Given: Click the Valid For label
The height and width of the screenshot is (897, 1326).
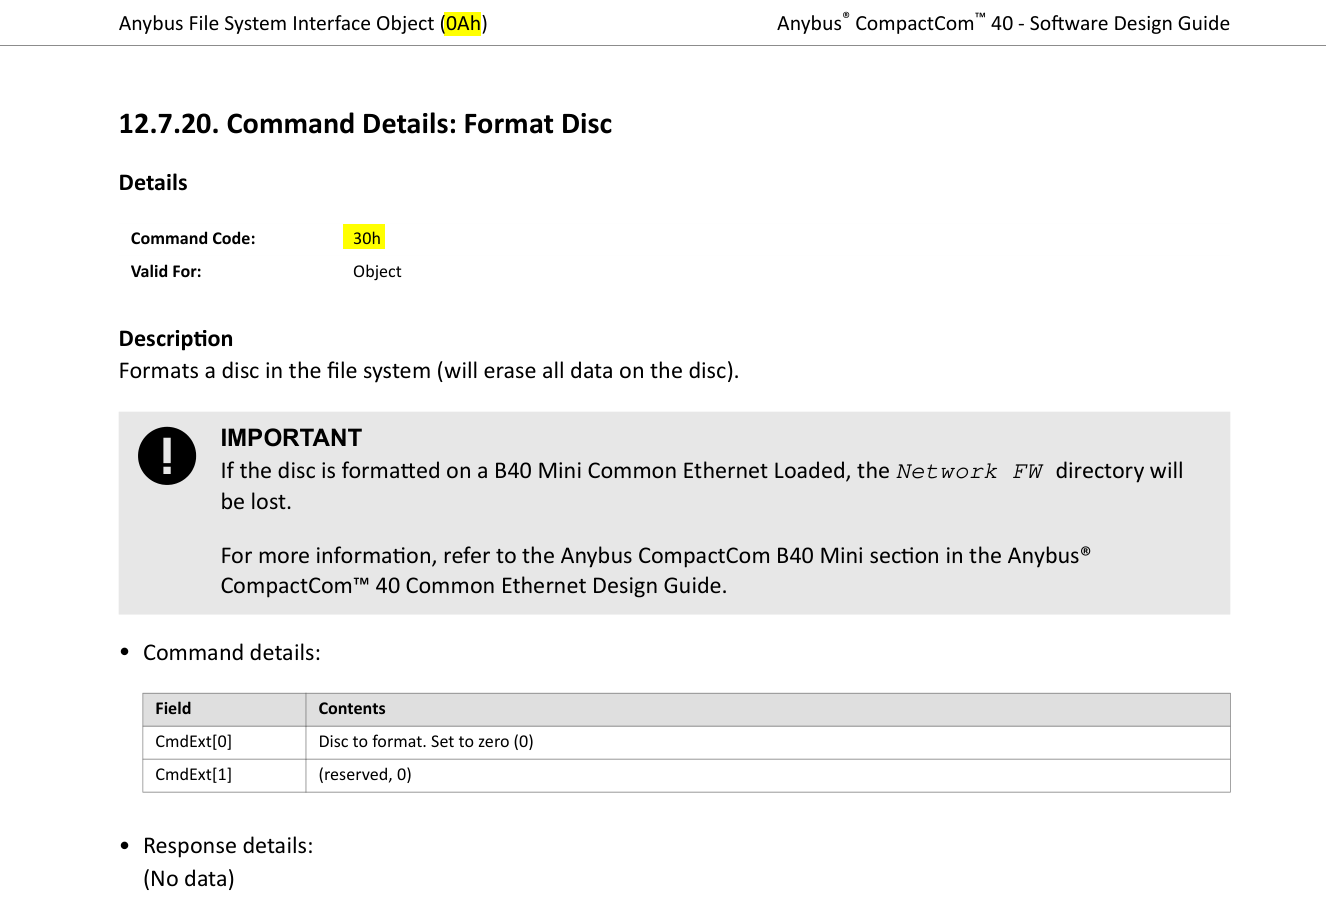Looking at the screenshot, I should 166,271.
